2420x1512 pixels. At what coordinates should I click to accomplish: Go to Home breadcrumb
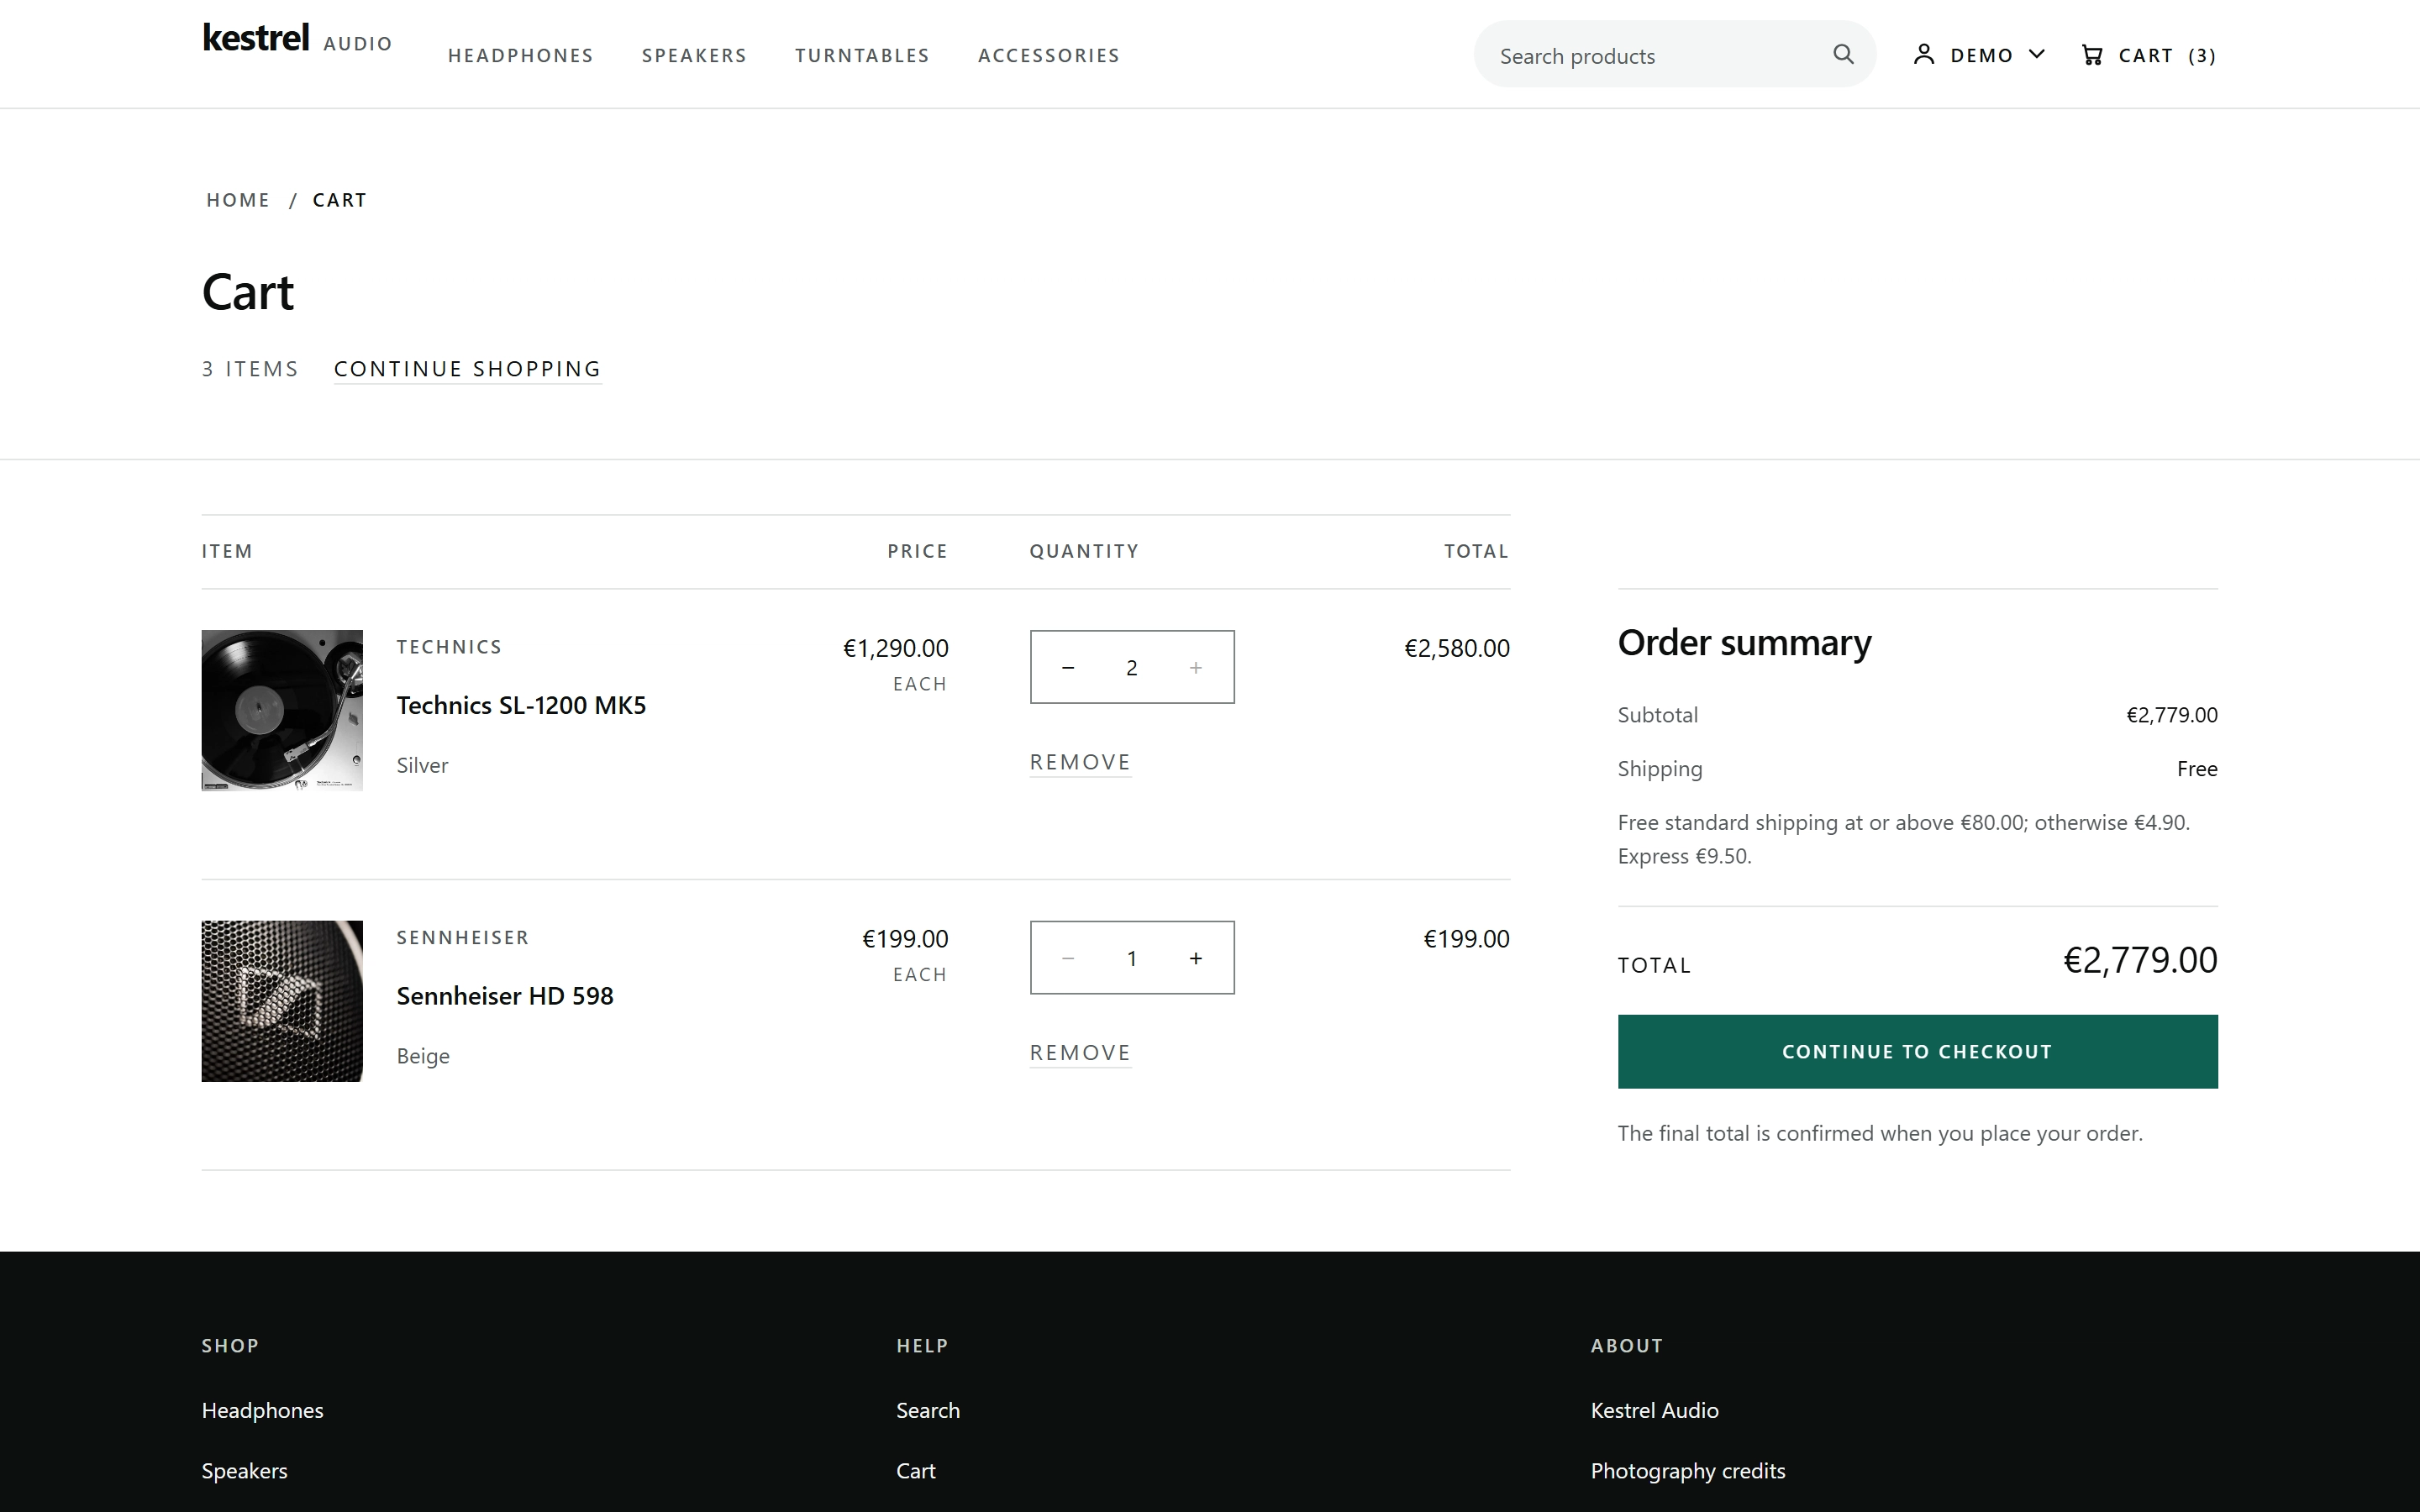click(238, 200)
